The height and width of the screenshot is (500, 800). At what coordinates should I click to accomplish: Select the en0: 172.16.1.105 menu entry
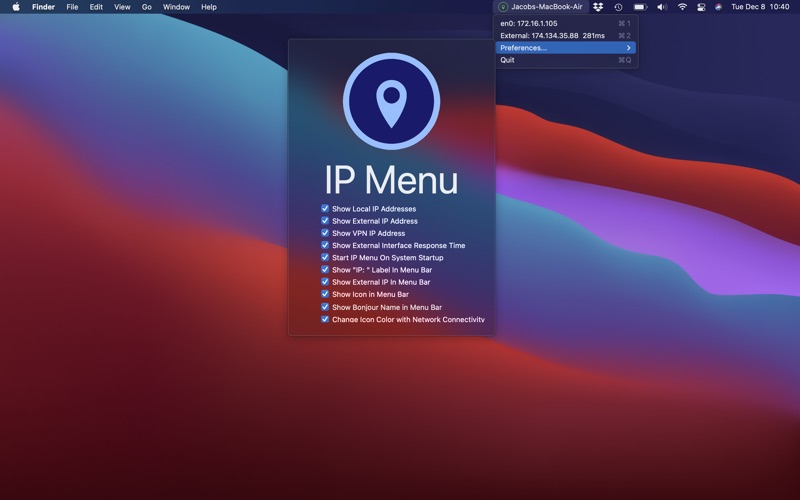point(566,23)
